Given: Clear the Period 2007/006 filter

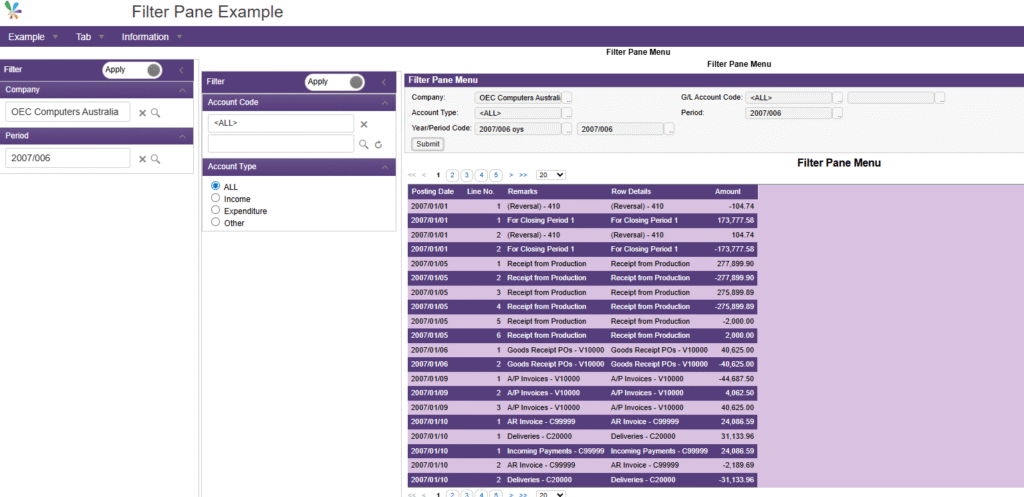Looking at the screenshot, I should click(x=142, y=159).
